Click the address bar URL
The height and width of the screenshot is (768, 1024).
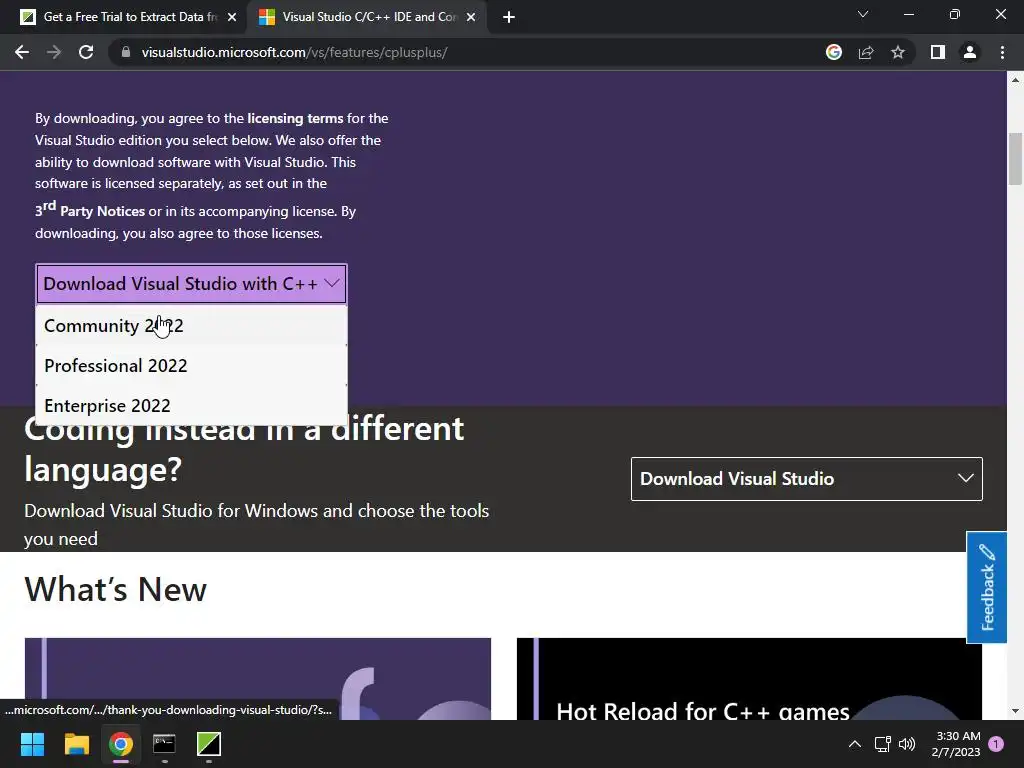pos(295,52)
